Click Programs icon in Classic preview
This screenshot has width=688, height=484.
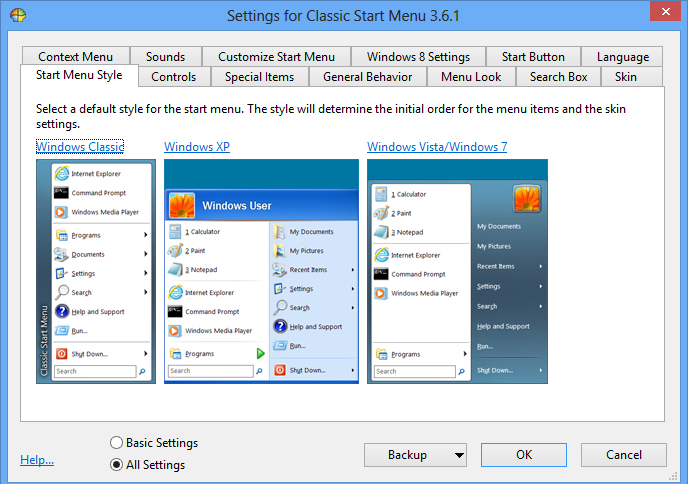pos(61,235)
